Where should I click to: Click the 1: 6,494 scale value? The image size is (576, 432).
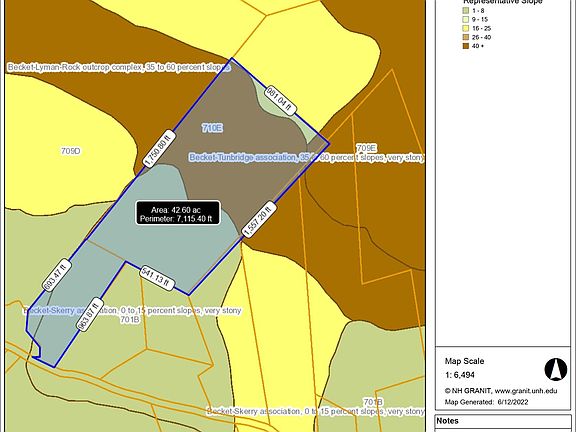point(460,375)
